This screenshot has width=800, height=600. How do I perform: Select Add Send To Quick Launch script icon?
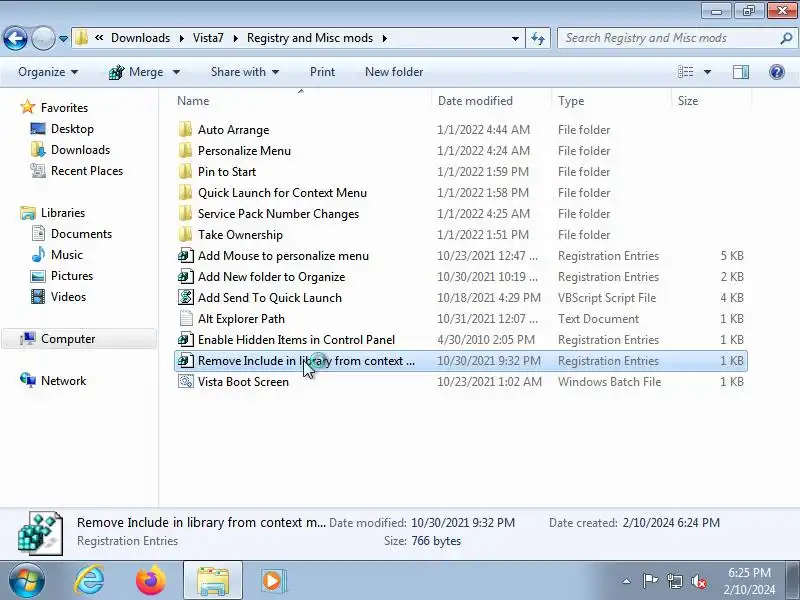185,297
